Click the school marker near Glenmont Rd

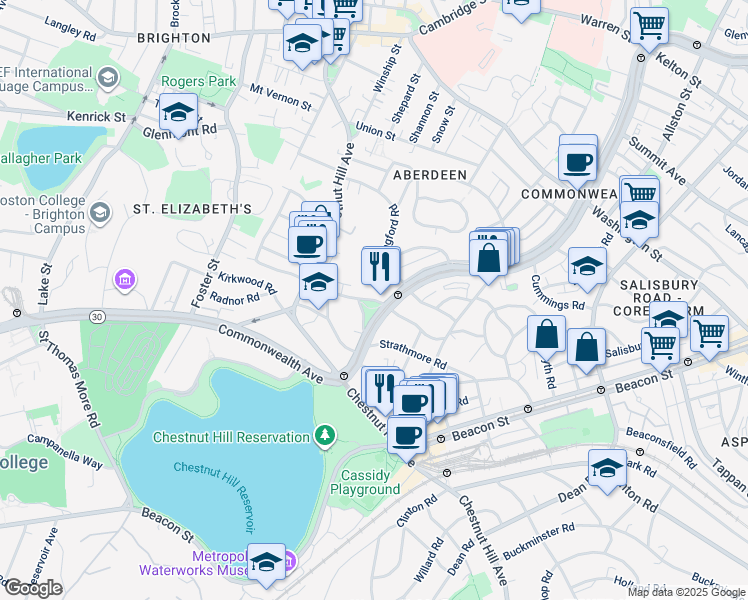179,112
